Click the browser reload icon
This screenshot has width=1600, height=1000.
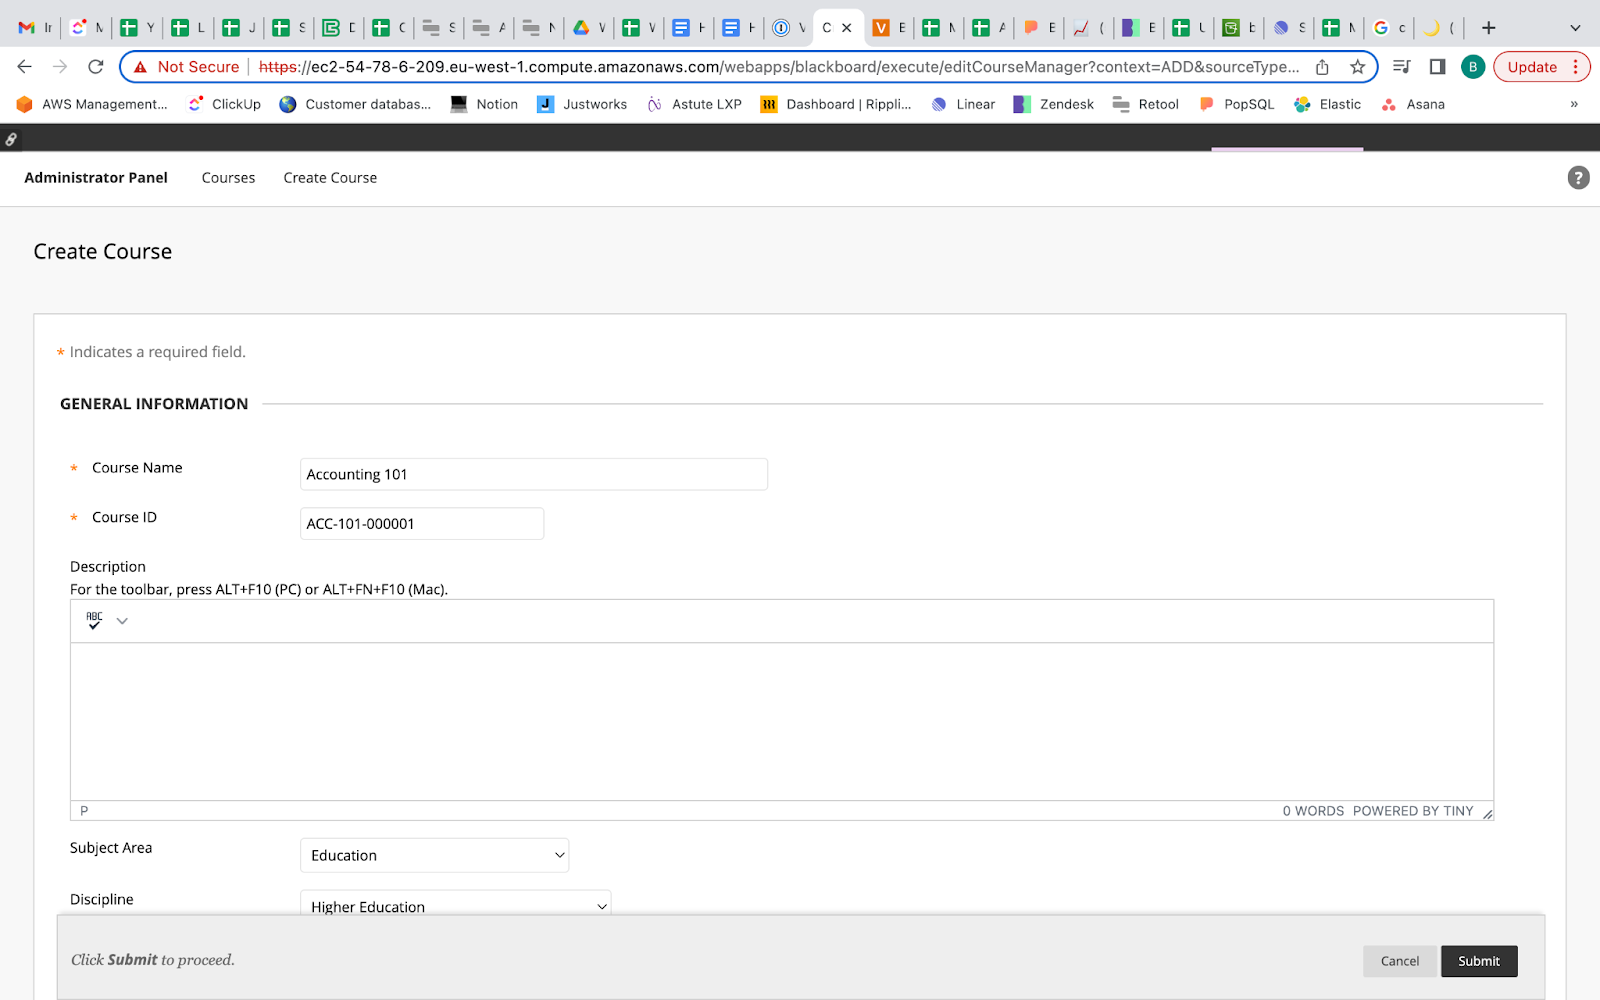coord(96,67)
